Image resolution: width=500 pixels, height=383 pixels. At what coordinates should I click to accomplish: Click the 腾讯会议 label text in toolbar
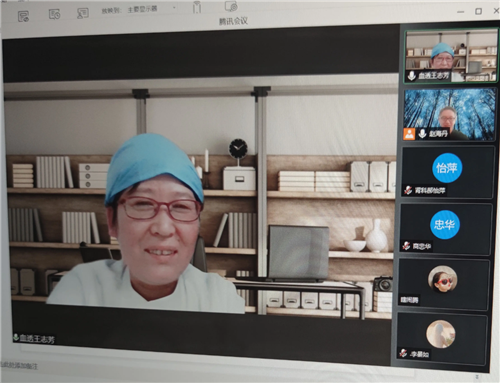click(233, 21)
